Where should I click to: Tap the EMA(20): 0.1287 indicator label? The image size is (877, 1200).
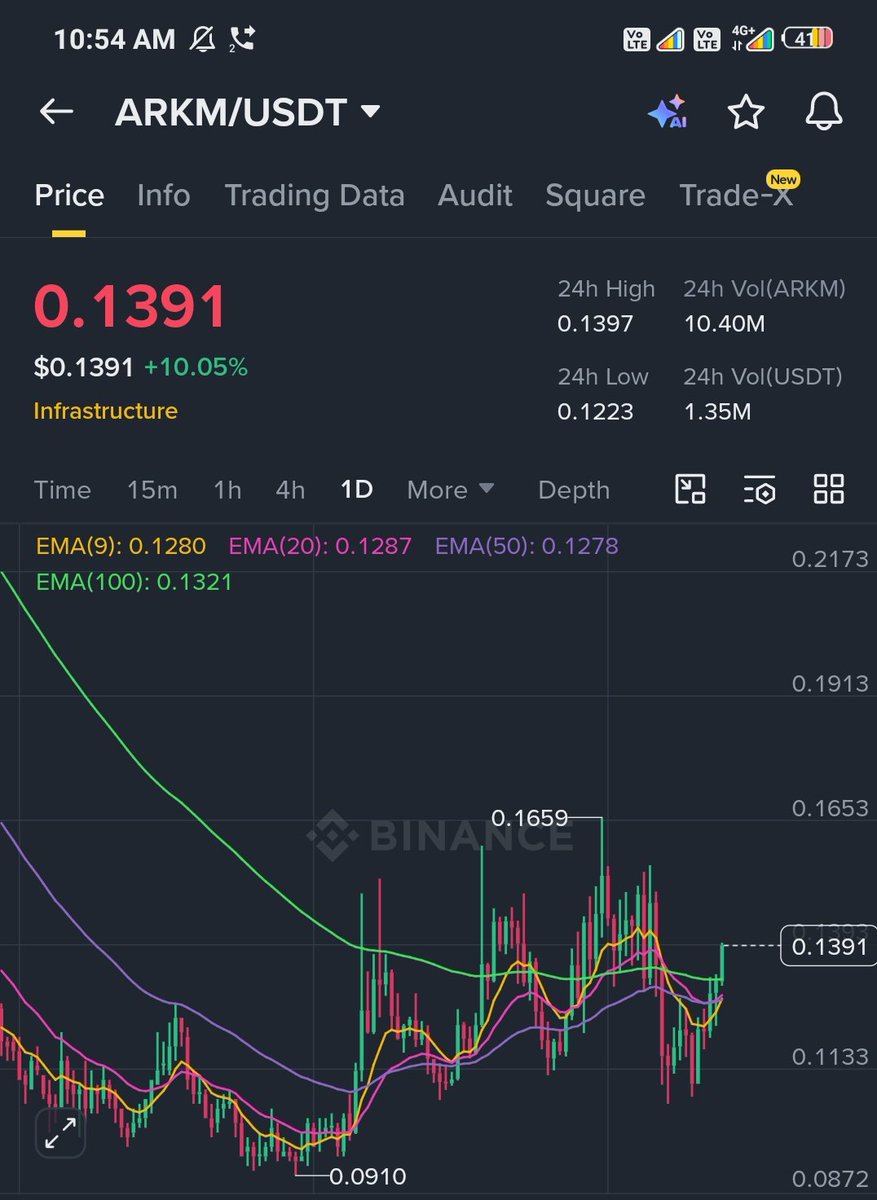coord(320,546)
